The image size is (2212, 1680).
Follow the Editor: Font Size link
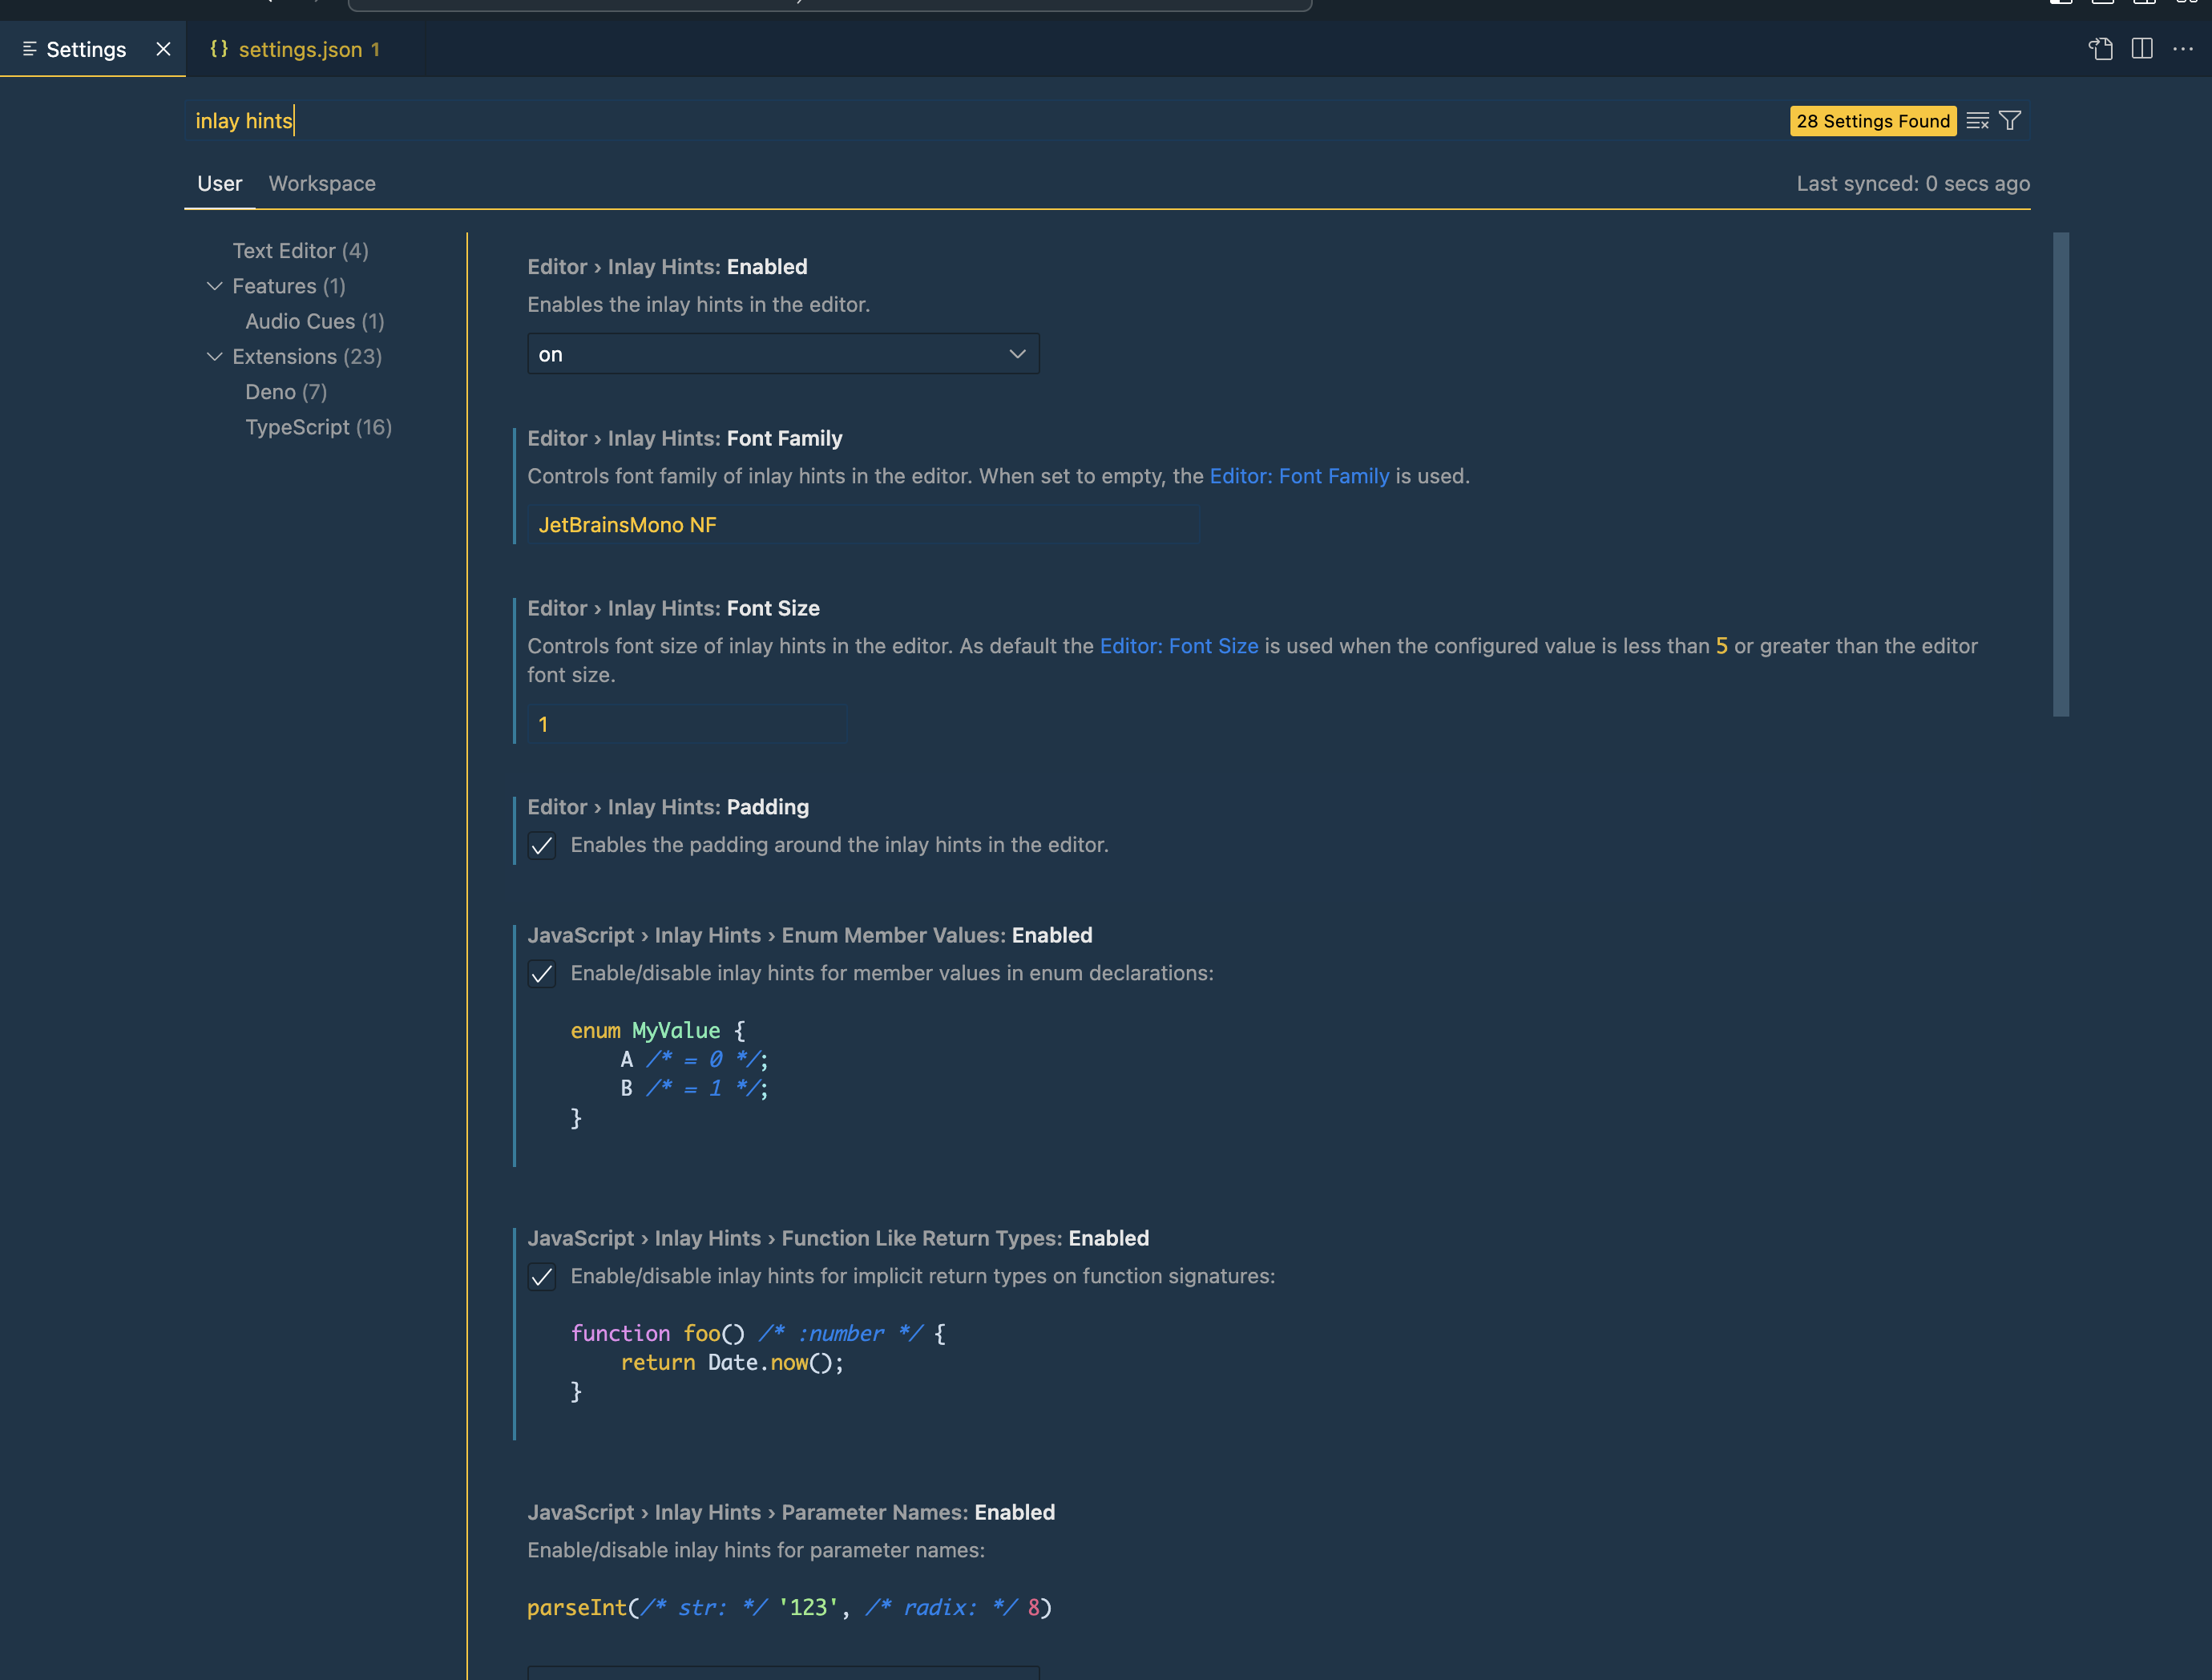click(1179, 646)
